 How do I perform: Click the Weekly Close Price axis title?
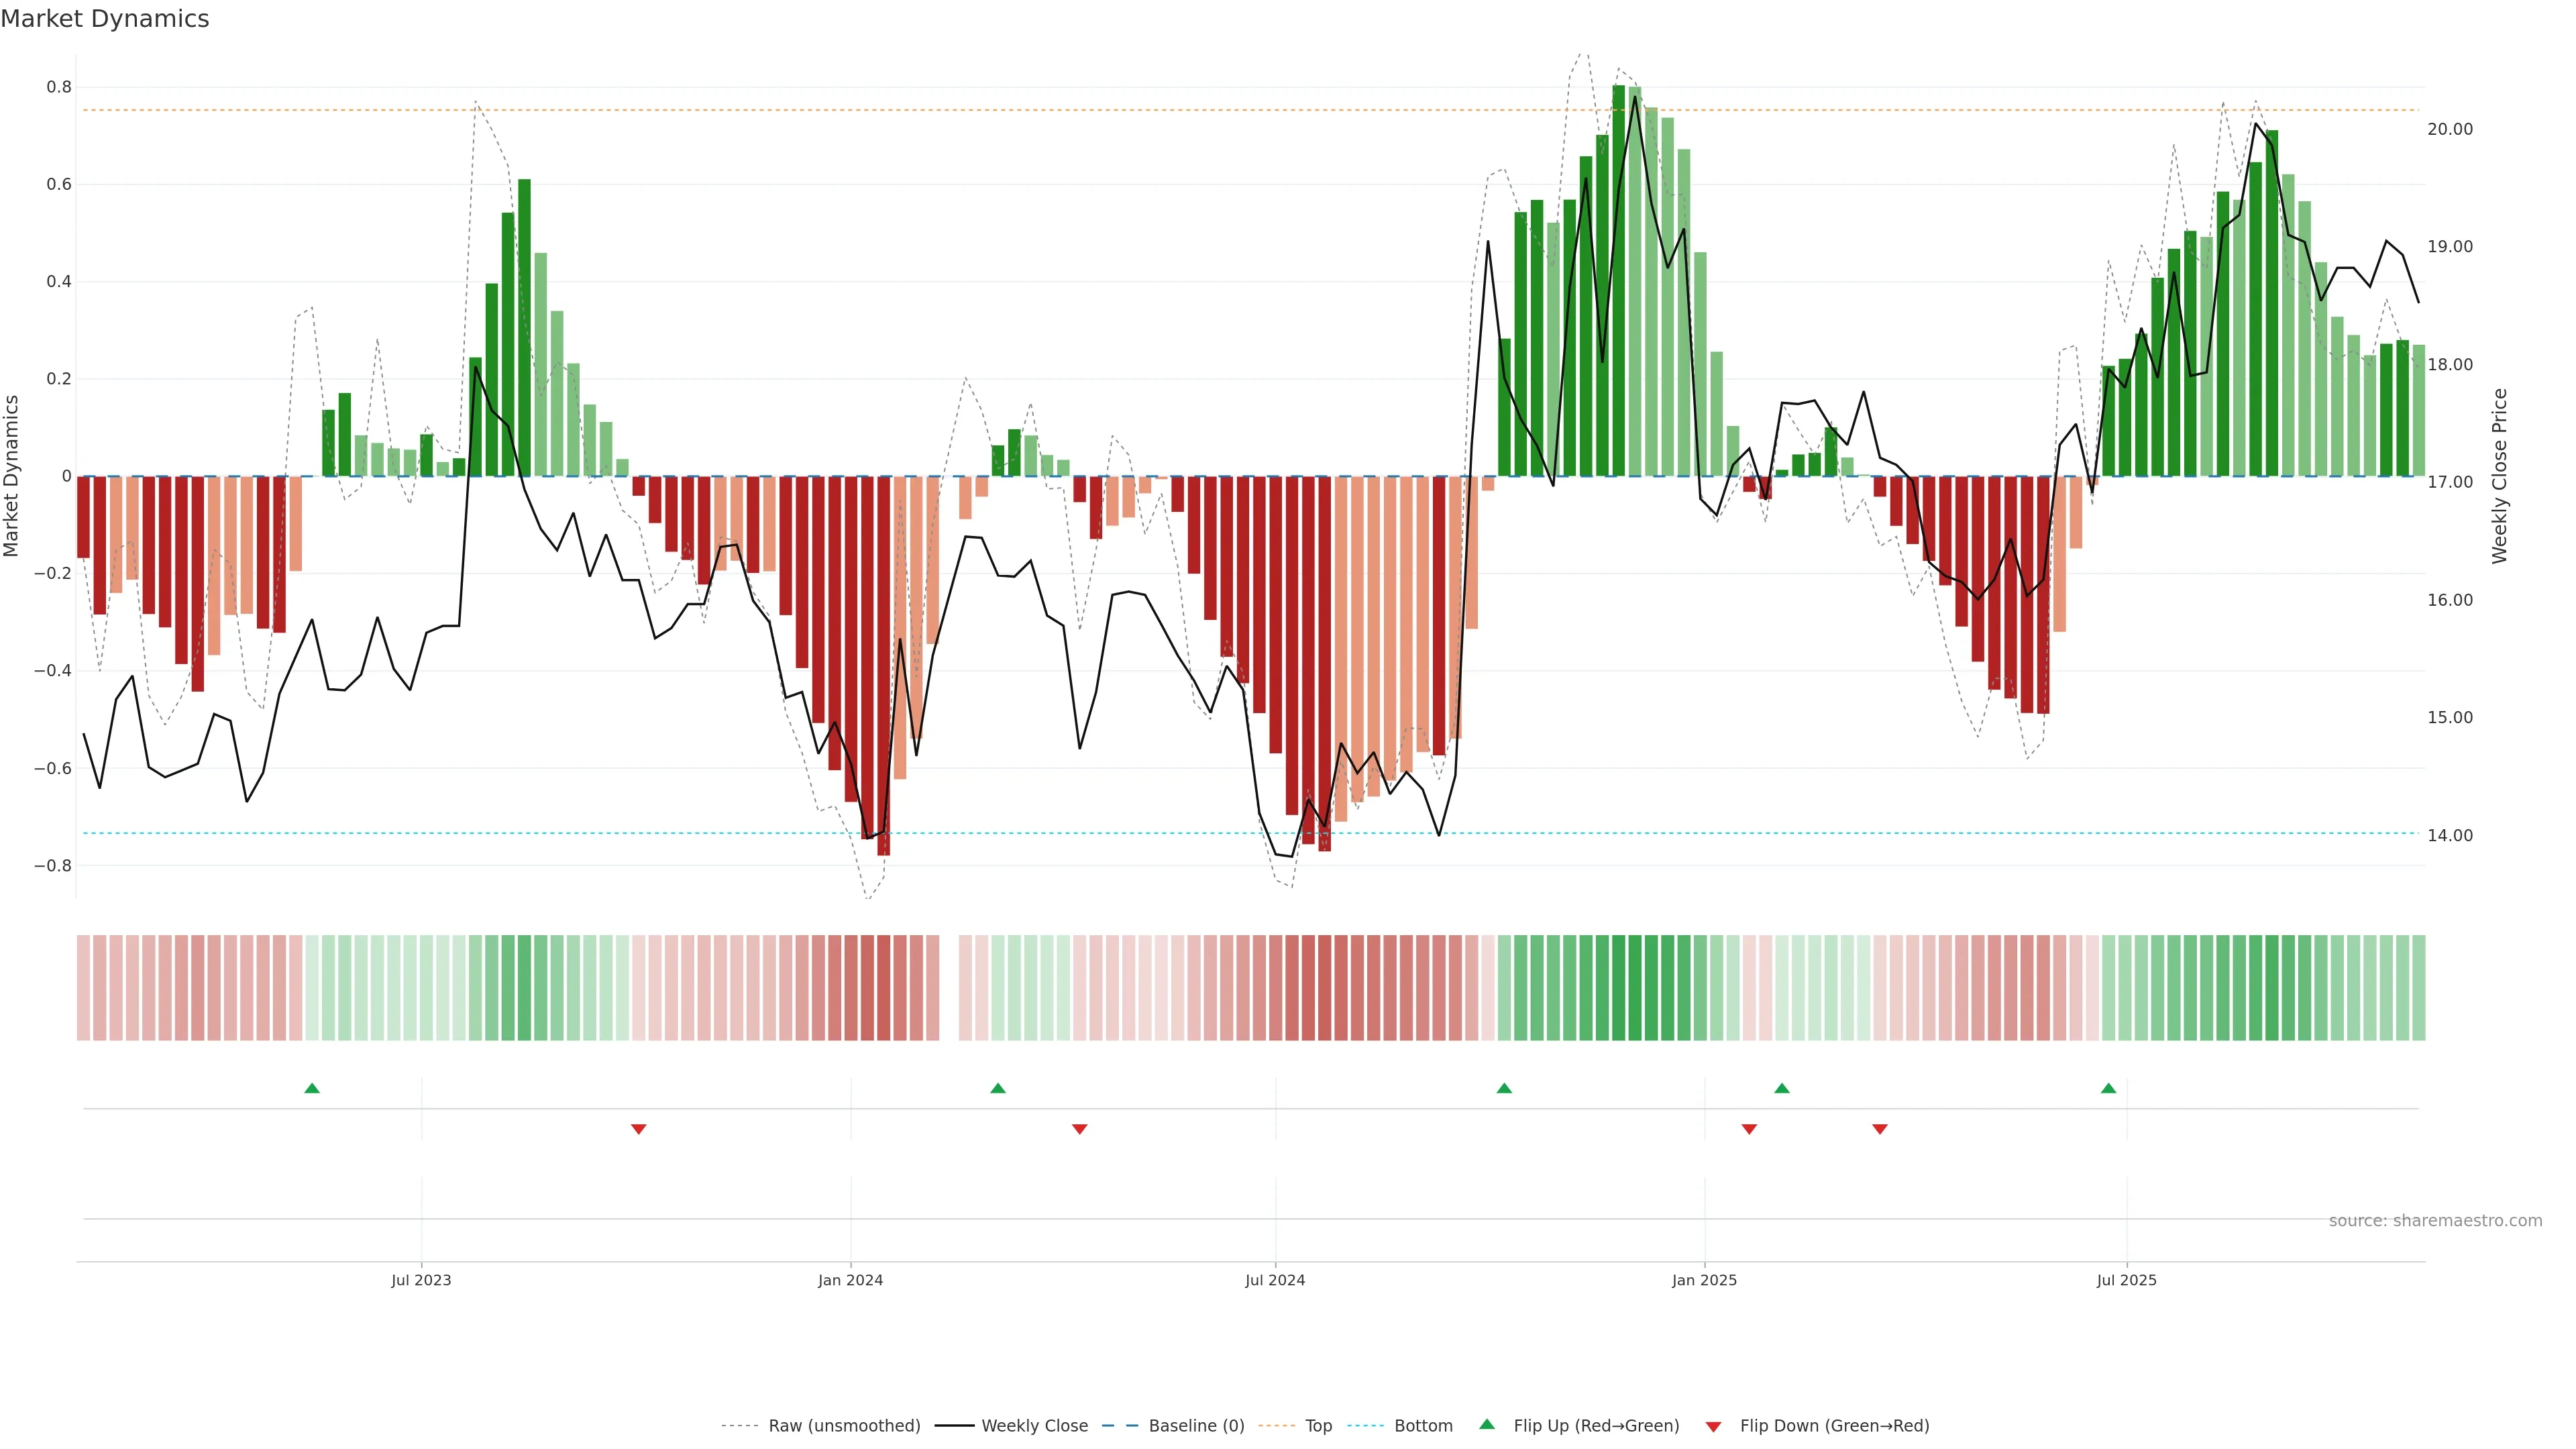(2499, 476)
